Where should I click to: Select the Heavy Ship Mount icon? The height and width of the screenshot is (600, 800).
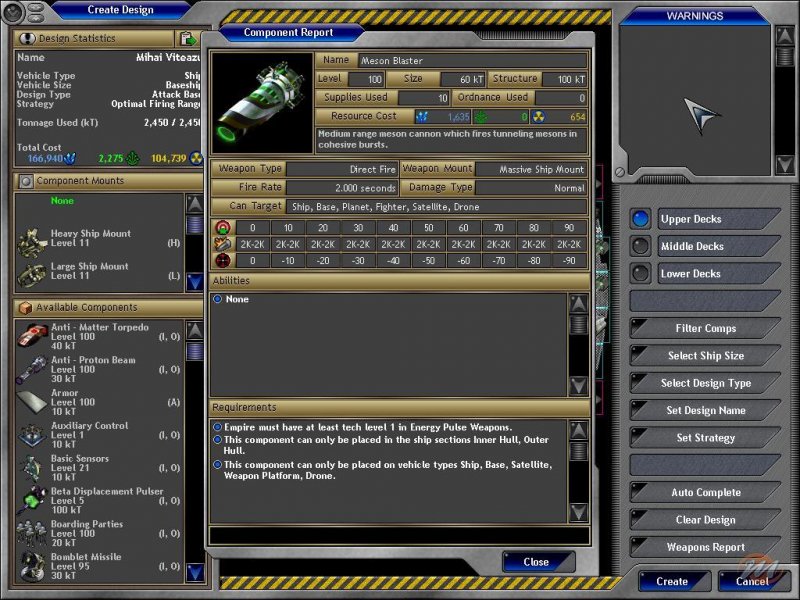[x=34, y=240]
